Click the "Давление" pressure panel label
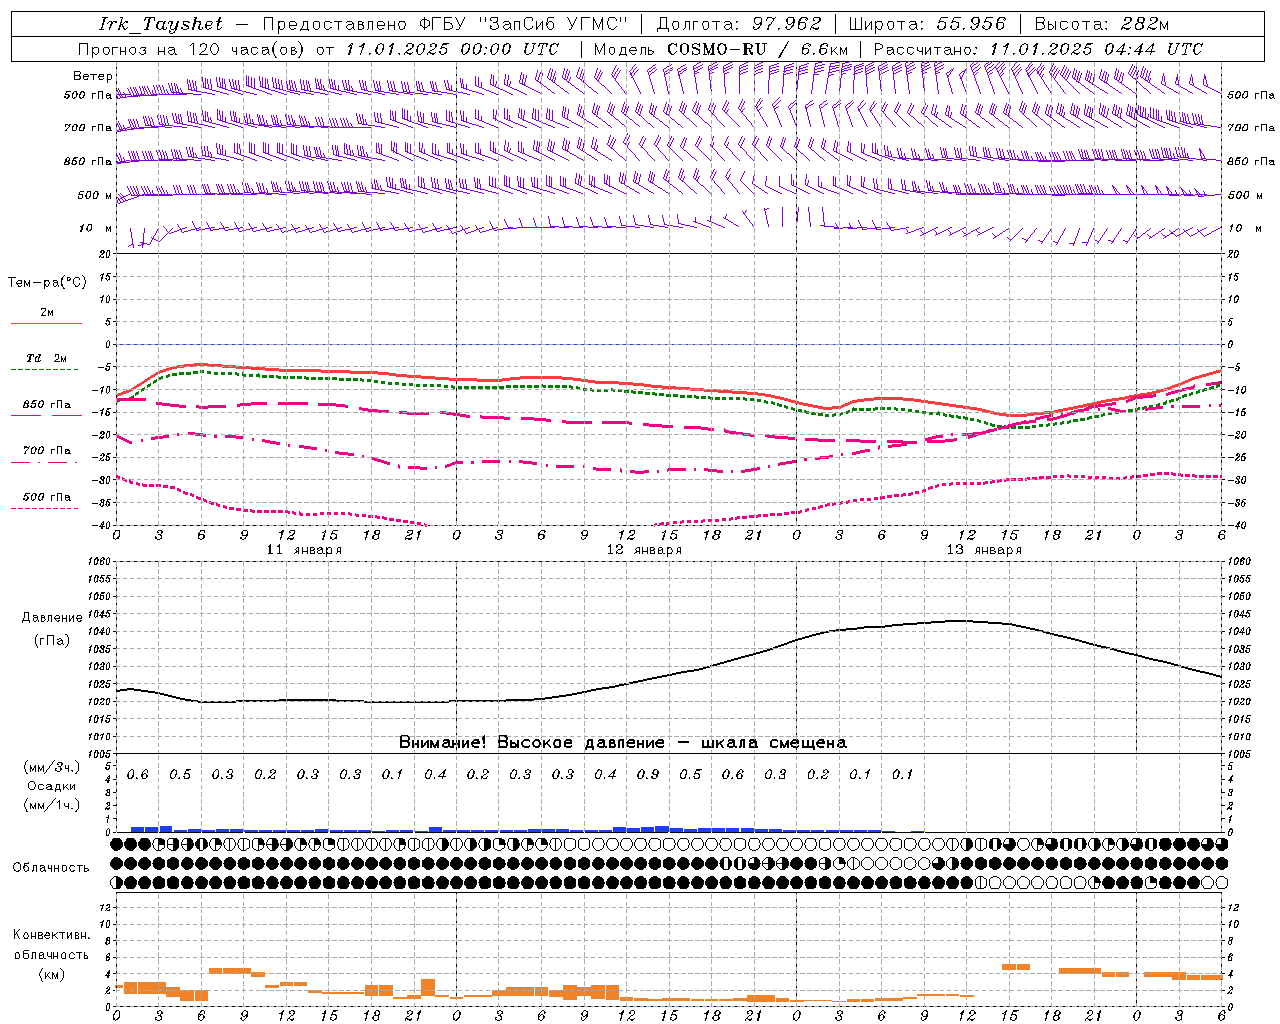Viewport: 1280px width, 1024px height. point(52,618)
